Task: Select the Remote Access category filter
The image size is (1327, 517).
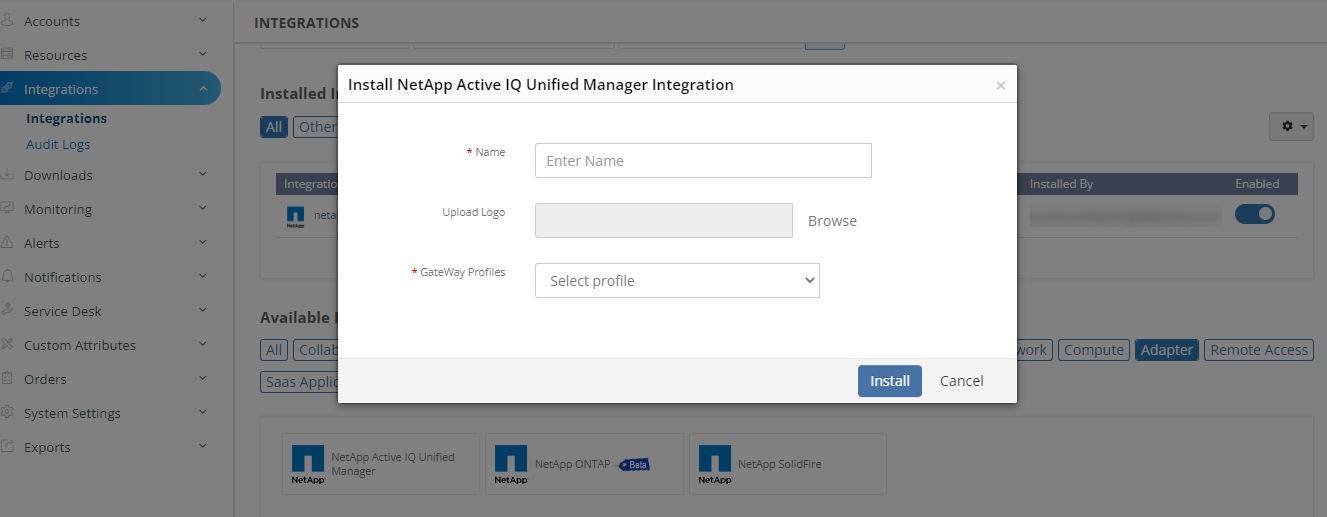Action: click(1259, 350)
